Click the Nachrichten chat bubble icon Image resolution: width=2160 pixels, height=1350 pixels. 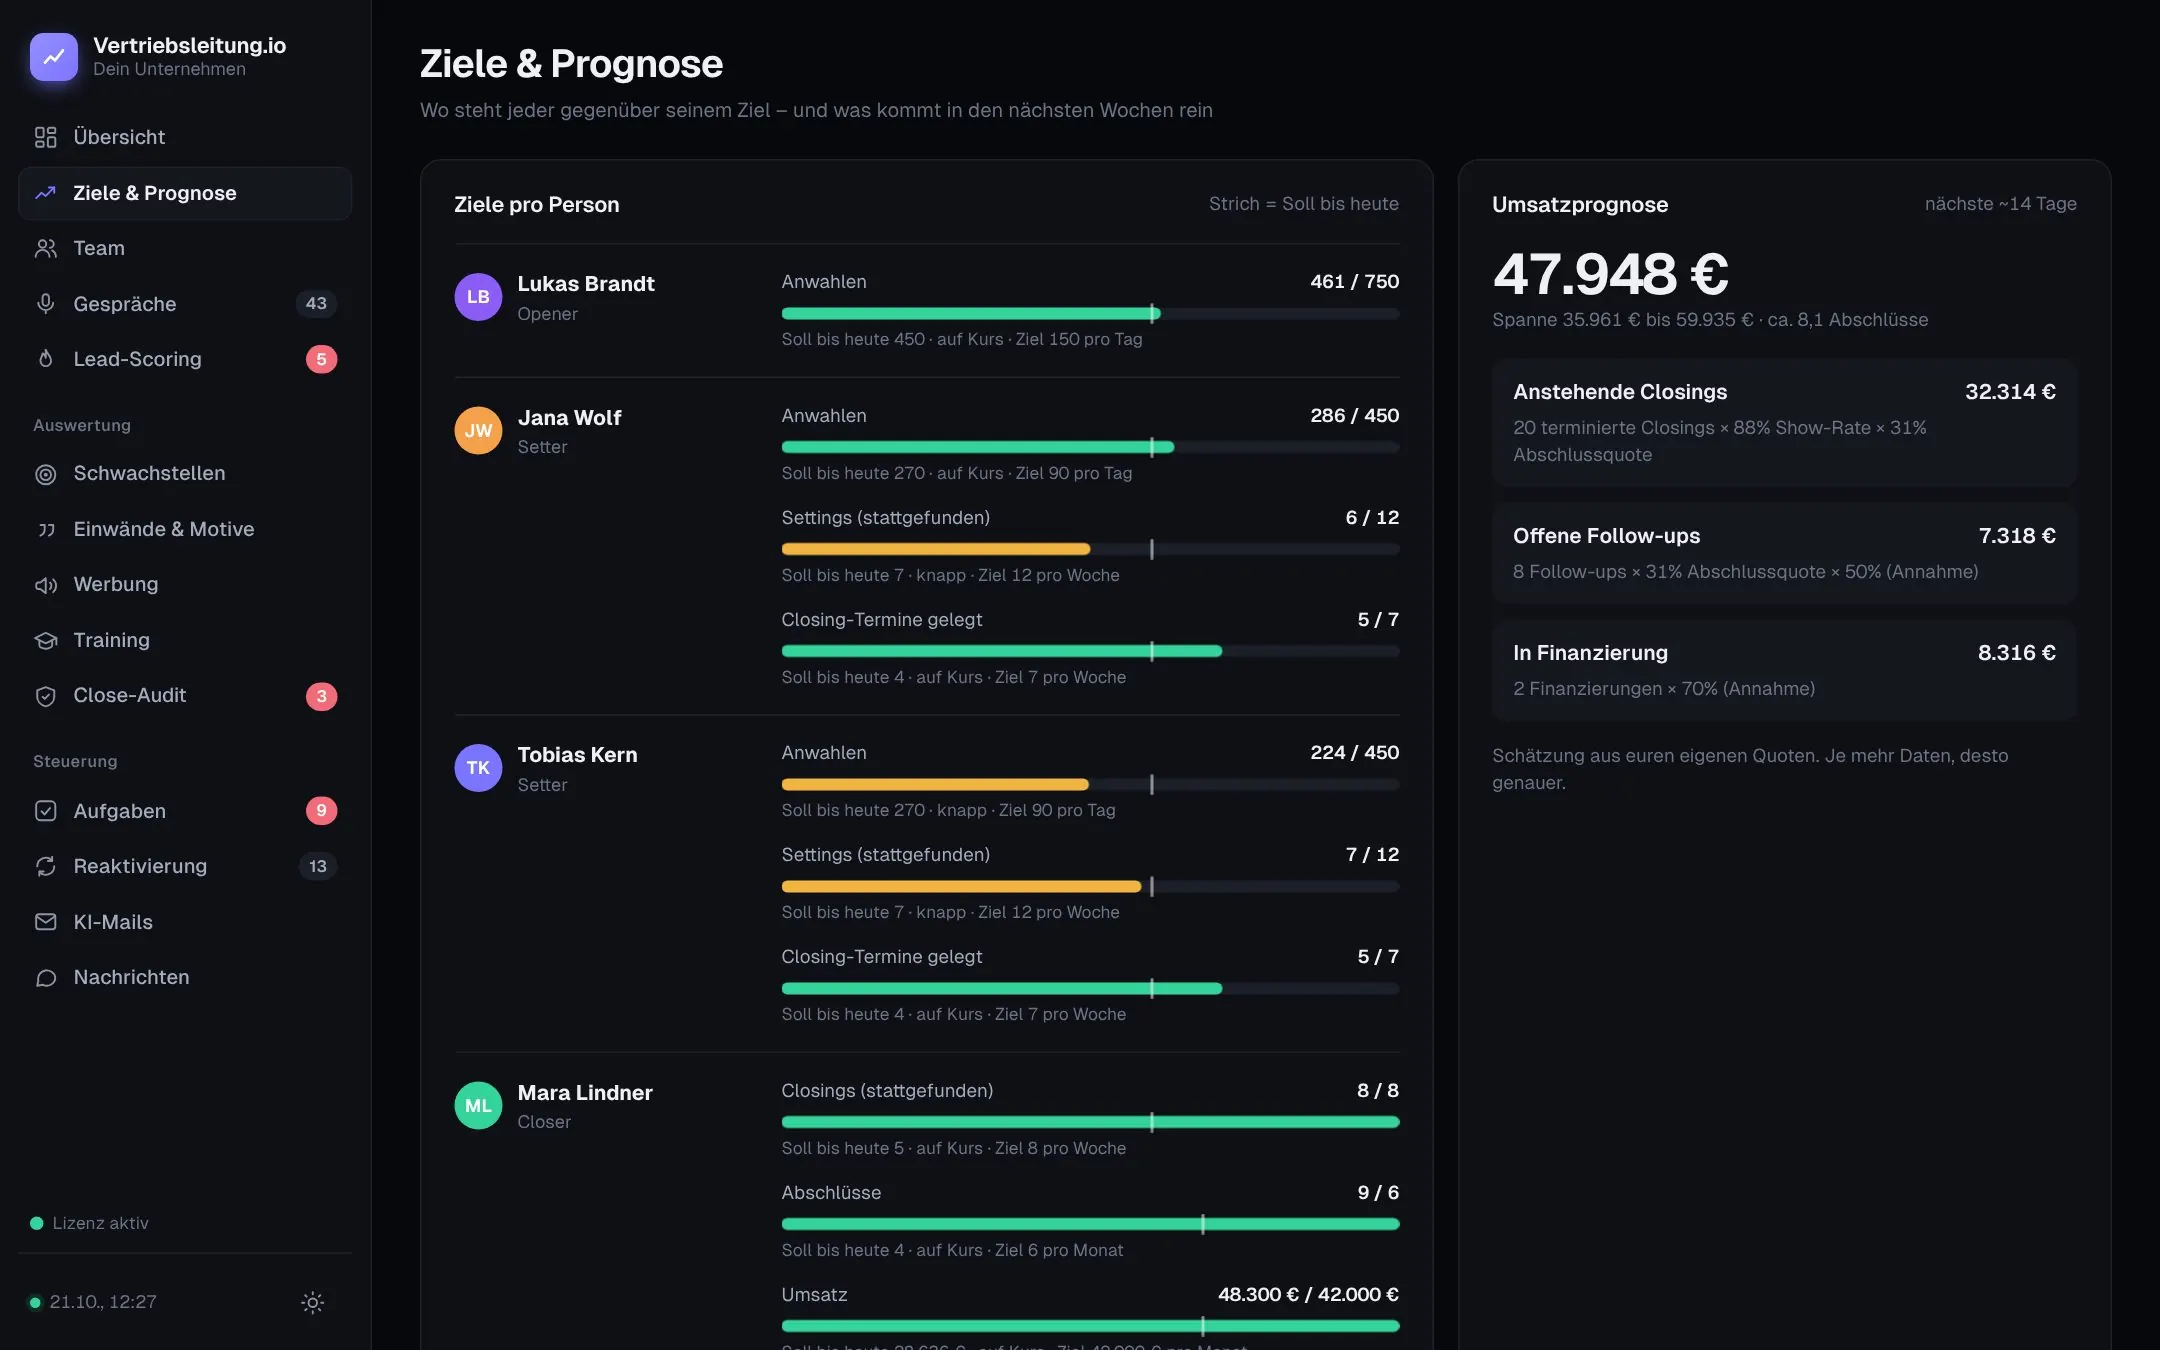click(46, 977)
